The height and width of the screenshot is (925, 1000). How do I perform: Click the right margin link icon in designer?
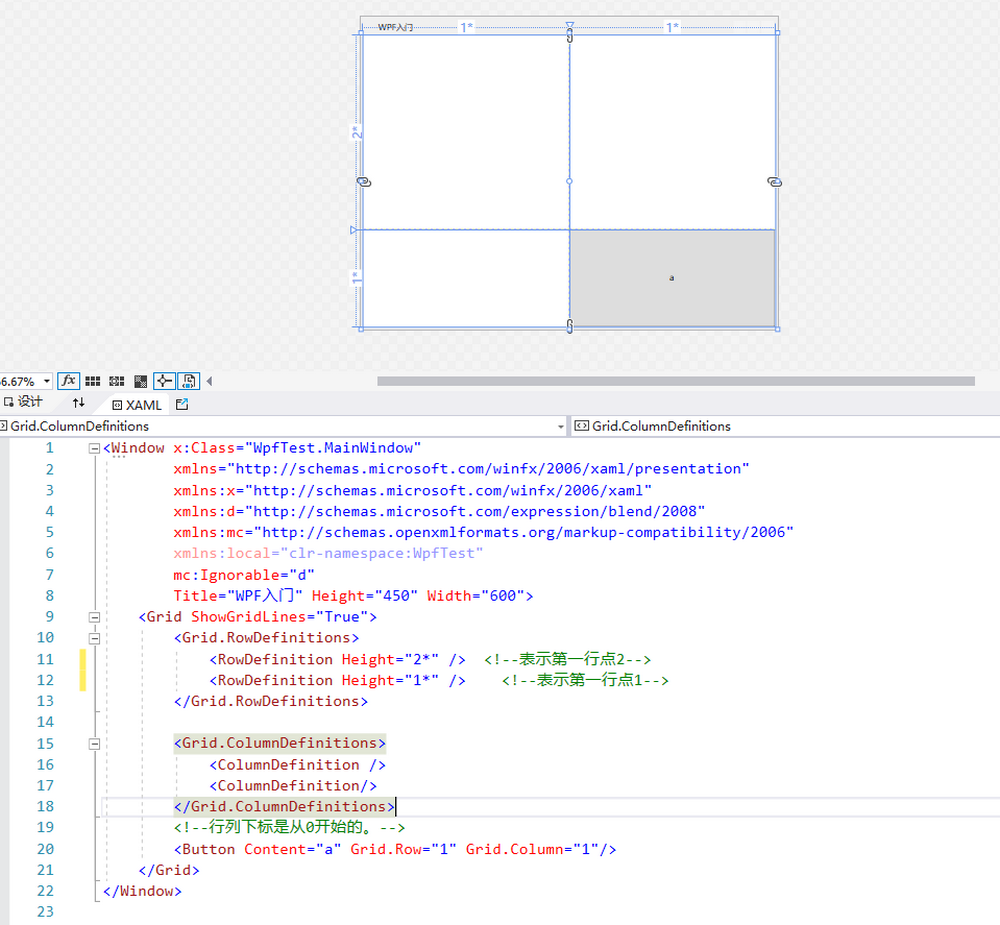tap(774, 182)
